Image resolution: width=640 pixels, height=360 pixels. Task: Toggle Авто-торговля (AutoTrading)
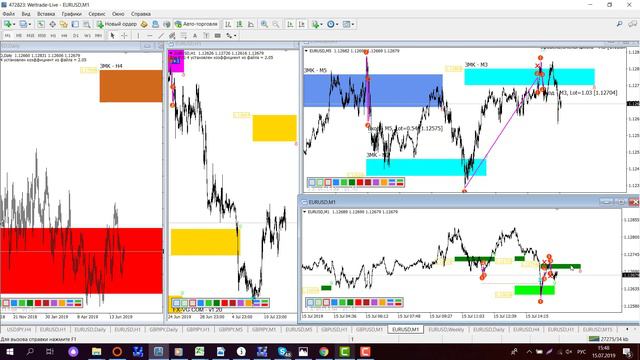click(196, 24)
